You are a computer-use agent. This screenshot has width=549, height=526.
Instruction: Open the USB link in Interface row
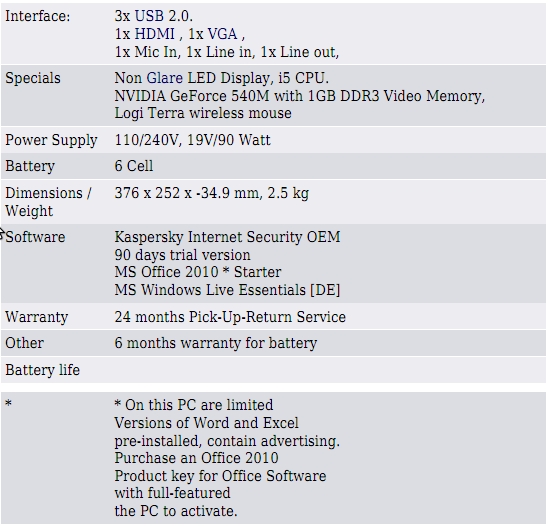point(149,16)
